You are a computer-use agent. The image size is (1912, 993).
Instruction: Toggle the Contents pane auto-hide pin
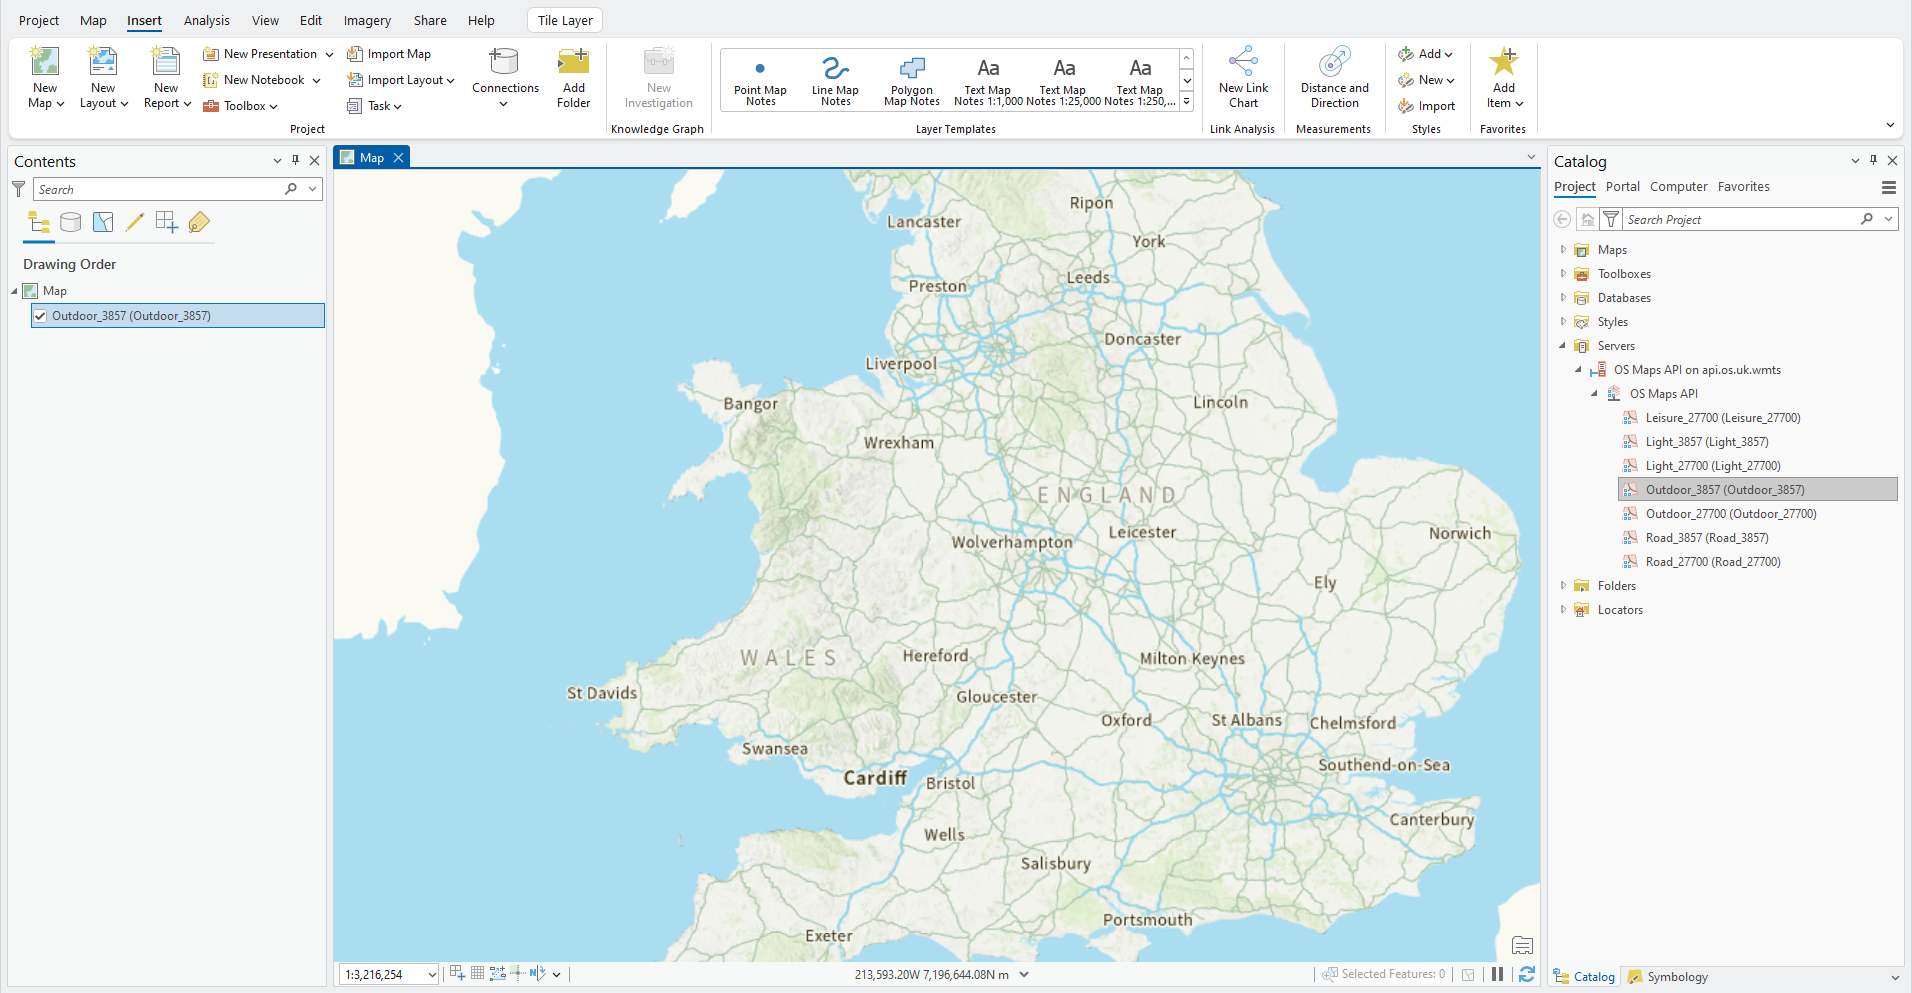pos(295,160)
